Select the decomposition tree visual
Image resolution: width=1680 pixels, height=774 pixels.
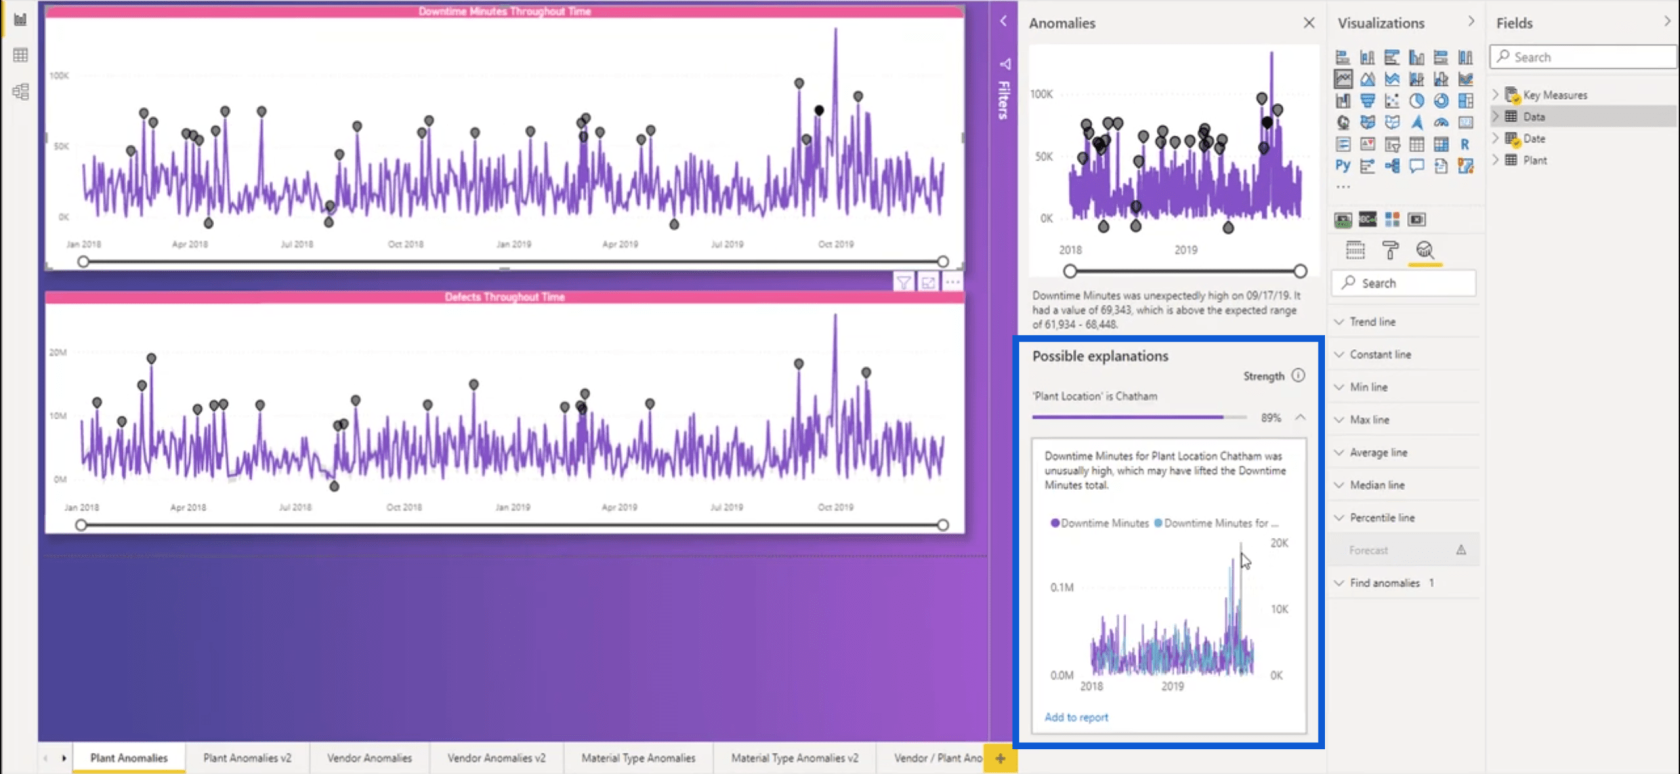coord(1392,166)
